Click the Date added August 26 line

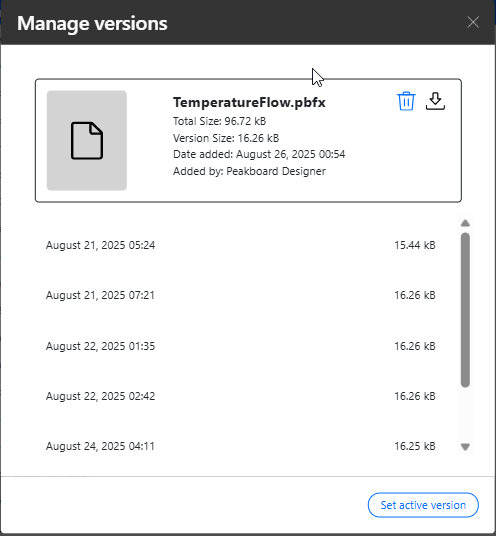point(259,154)
